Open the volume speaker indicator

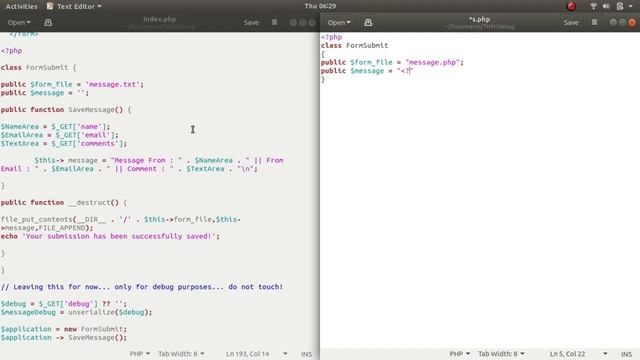606,6
